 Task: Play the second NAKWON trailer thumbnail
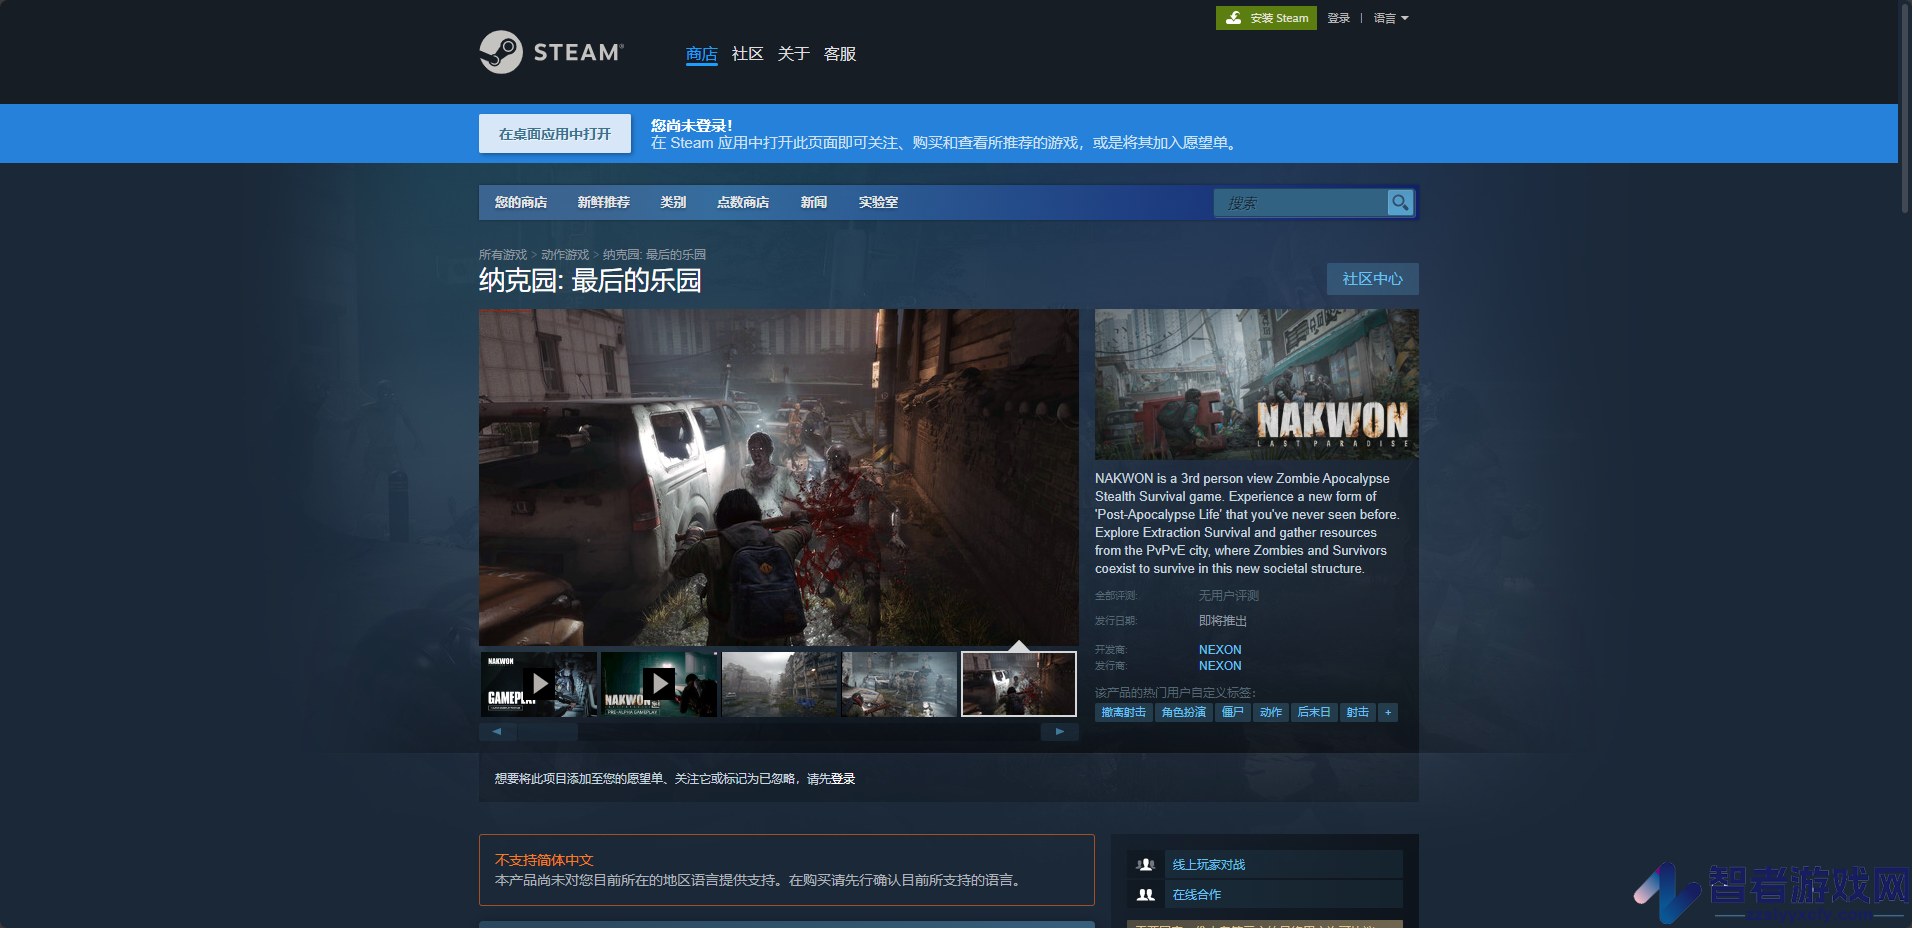pyautogui.click(x=659, y=684)
